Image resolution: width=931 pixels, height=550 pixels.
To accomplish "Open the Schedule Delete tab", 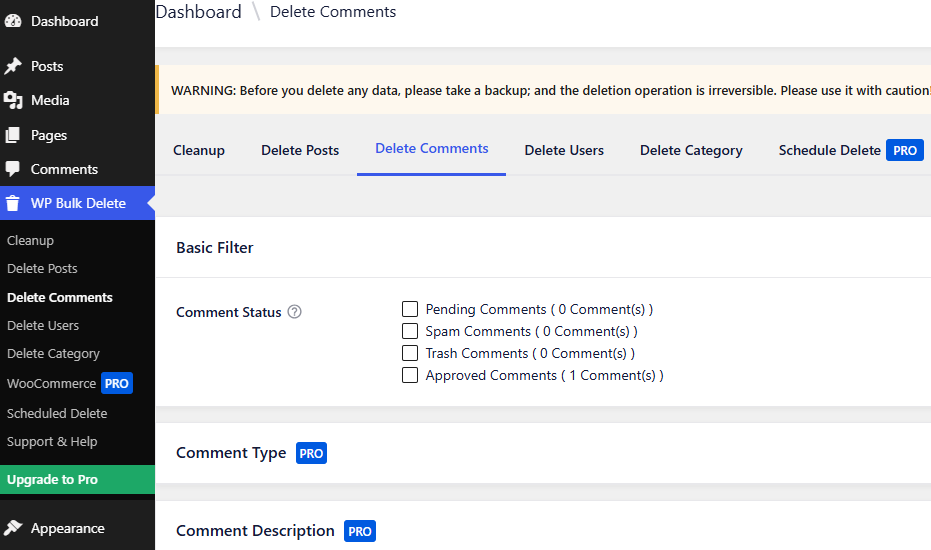I will pos(829,150).
